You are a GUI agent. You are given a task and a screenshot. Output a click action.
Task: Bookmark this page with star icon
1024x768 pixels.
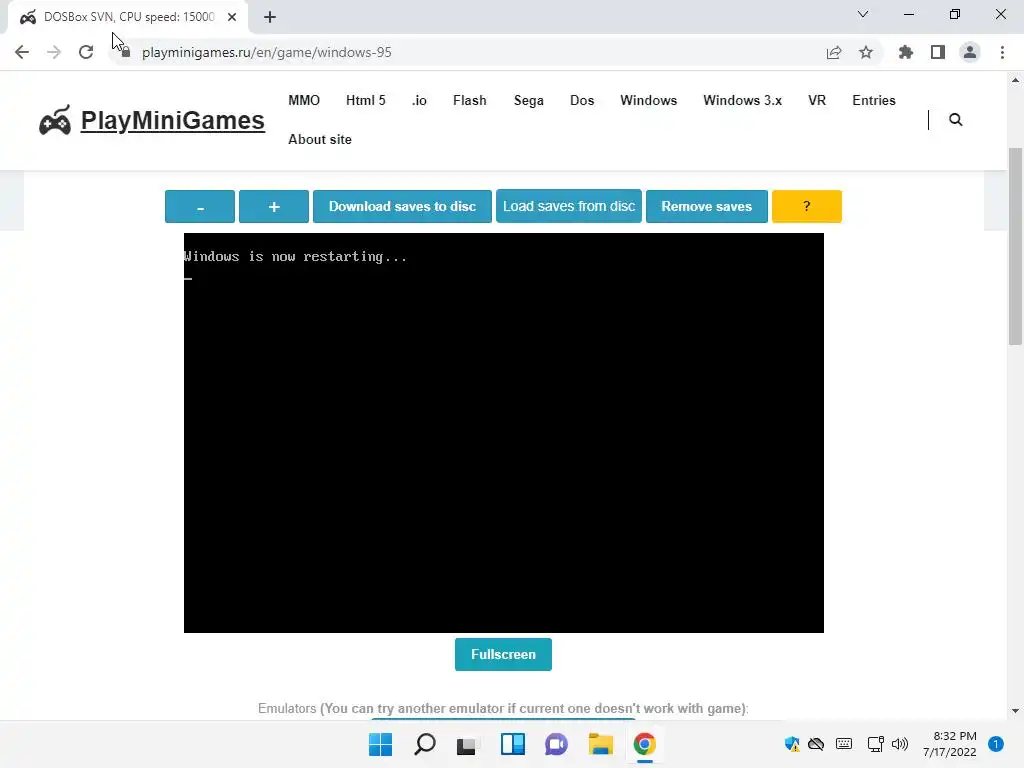(866, 52)
